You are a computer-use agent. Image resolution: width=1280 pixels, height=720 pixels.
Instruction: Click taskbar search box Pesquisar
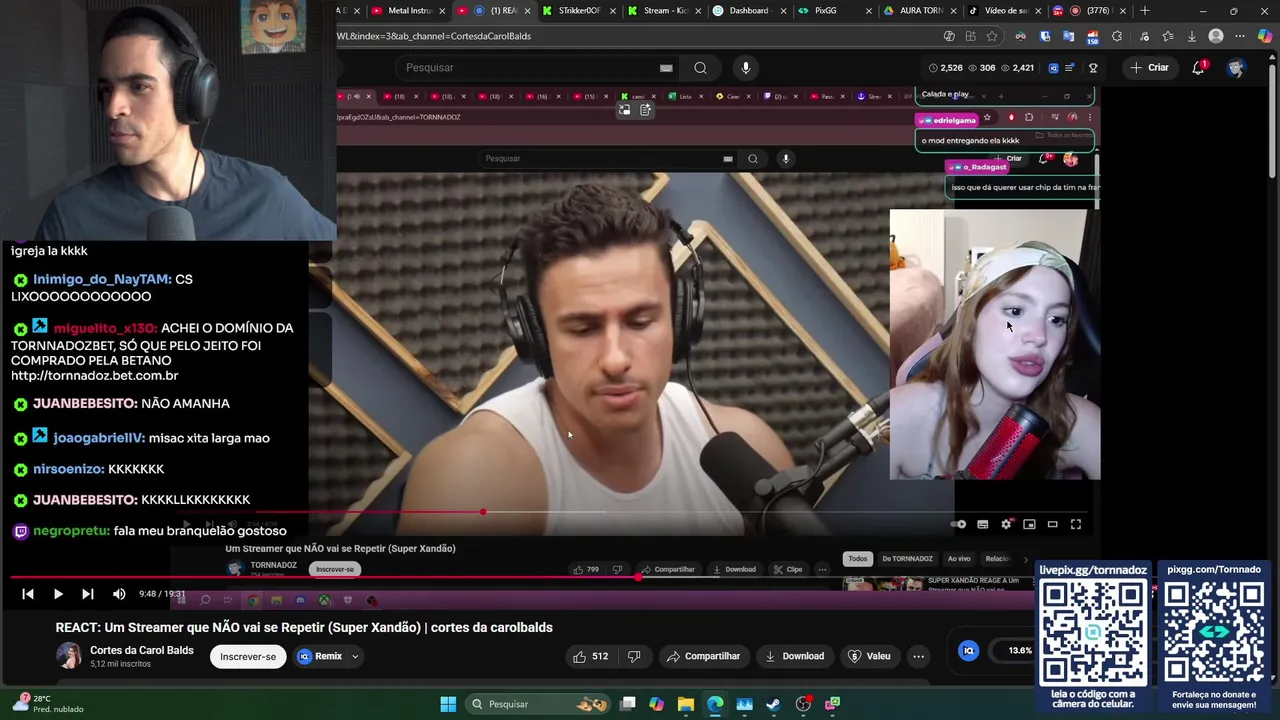pos(538,704)
